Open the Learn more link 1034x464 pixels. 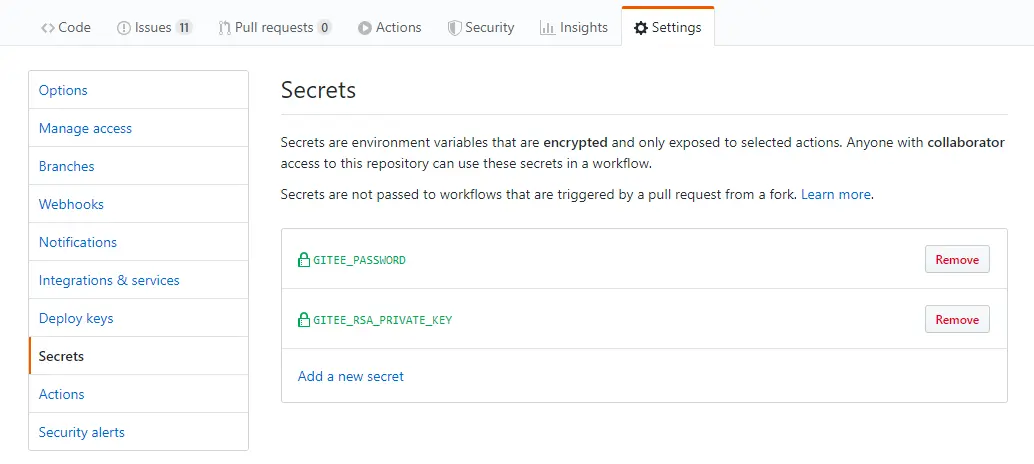coord(836,194)
